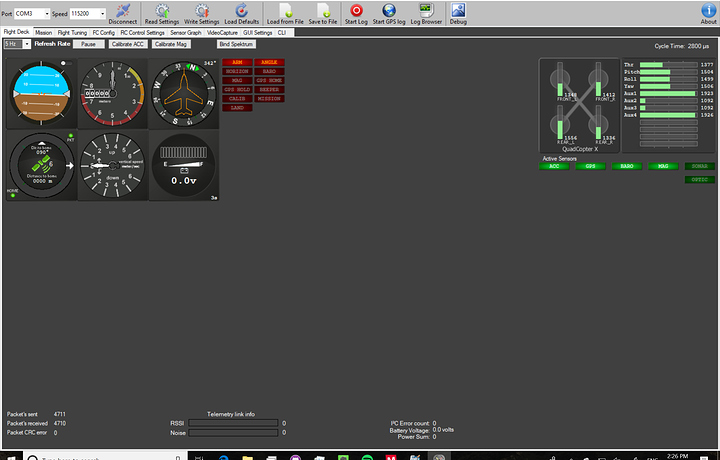The image size is (720, 460).
Task: Open the About info icon
Action: 708,10
